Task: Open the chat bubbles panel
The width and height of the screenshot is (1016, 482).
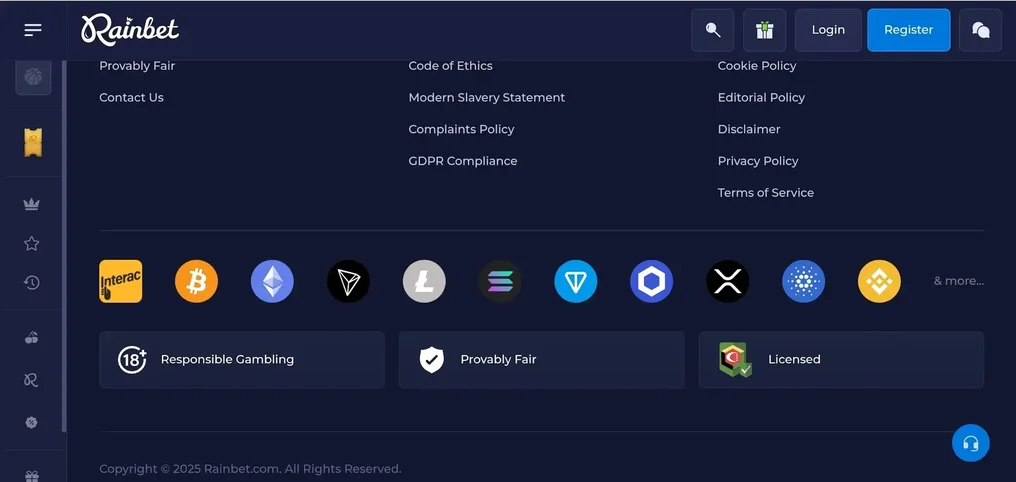Action: click(980, 30)
